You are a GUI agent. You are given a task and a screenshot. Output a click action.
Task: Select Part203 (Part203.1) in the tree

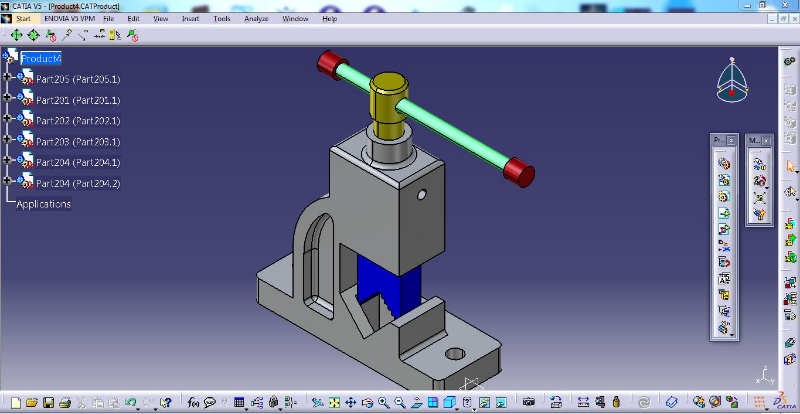(78, 141)
